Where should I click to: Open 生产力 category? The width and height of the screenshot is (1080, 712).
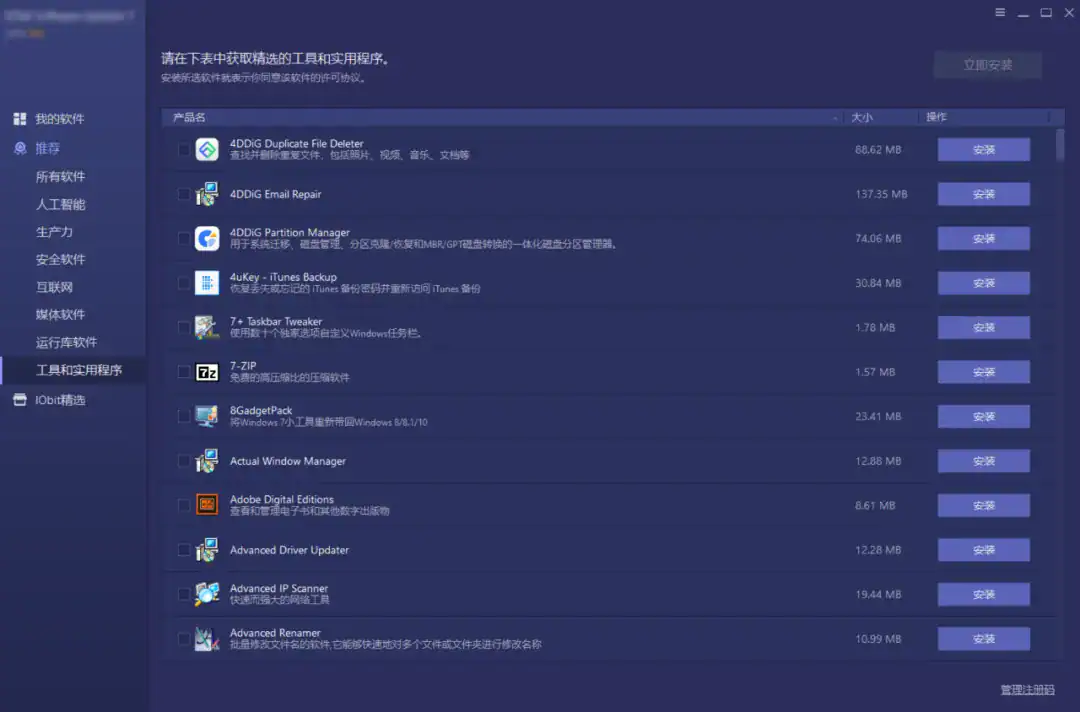tap(54, 232)
